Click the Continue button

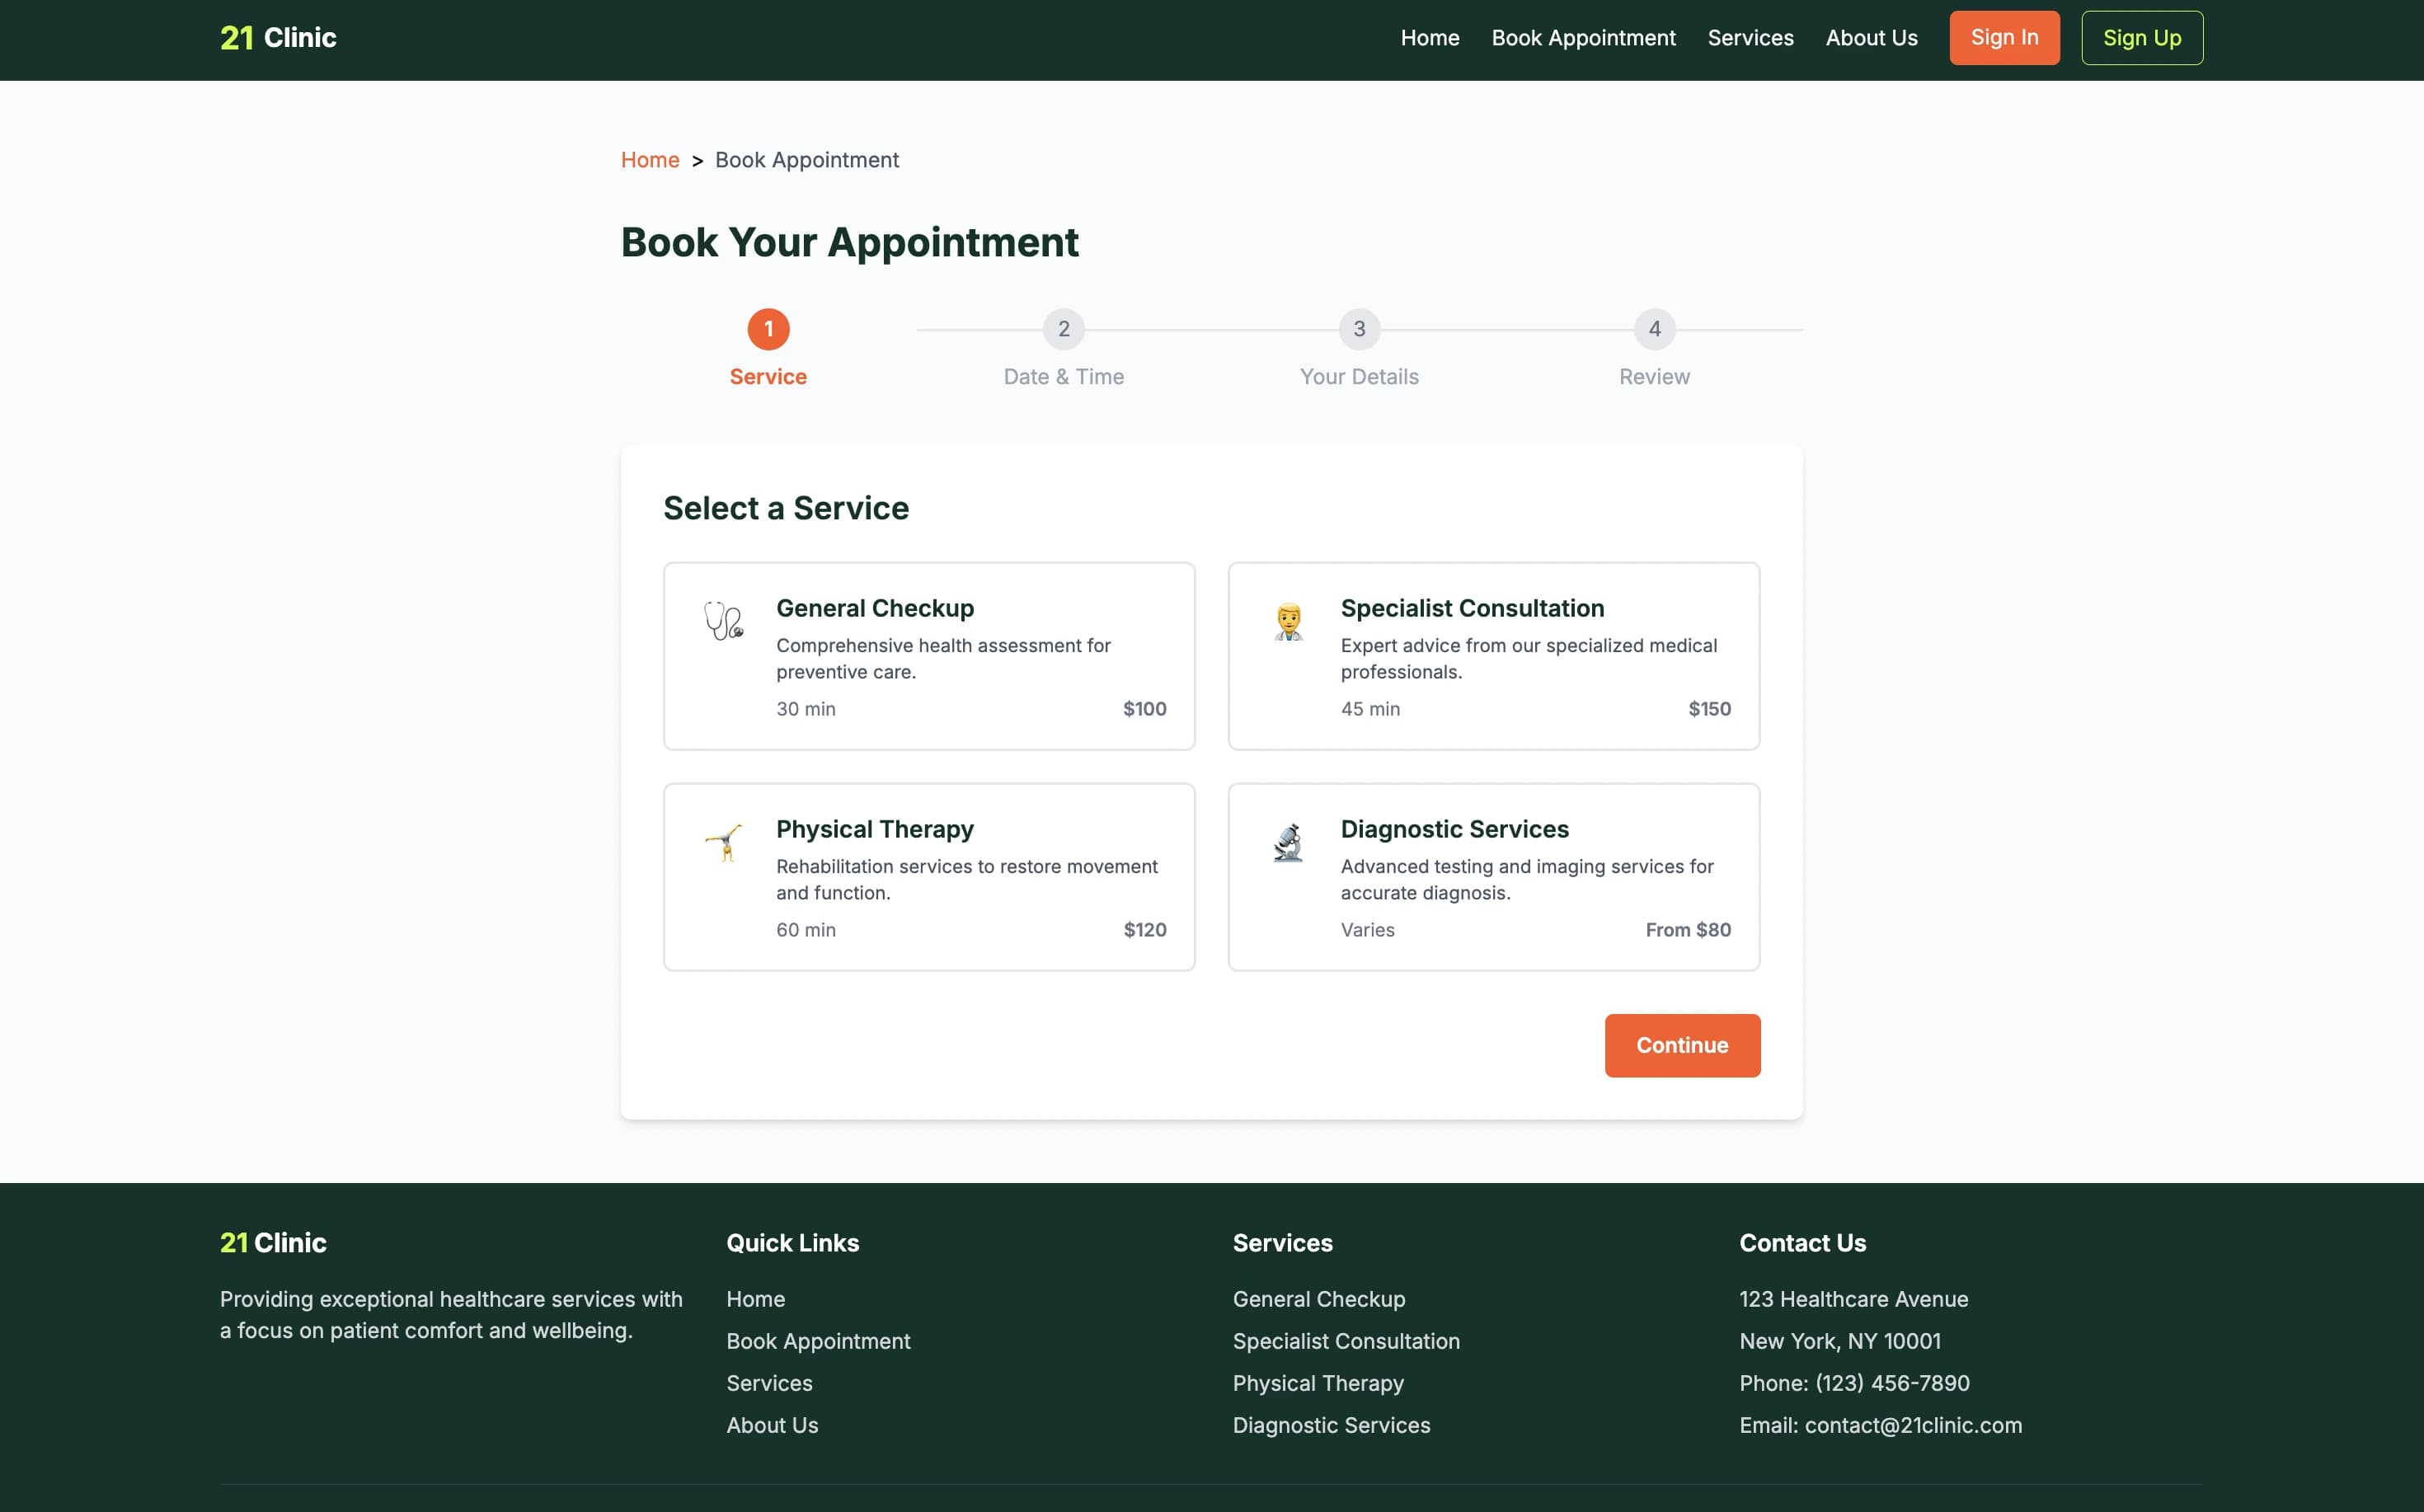click(x=1682, y=1045)
